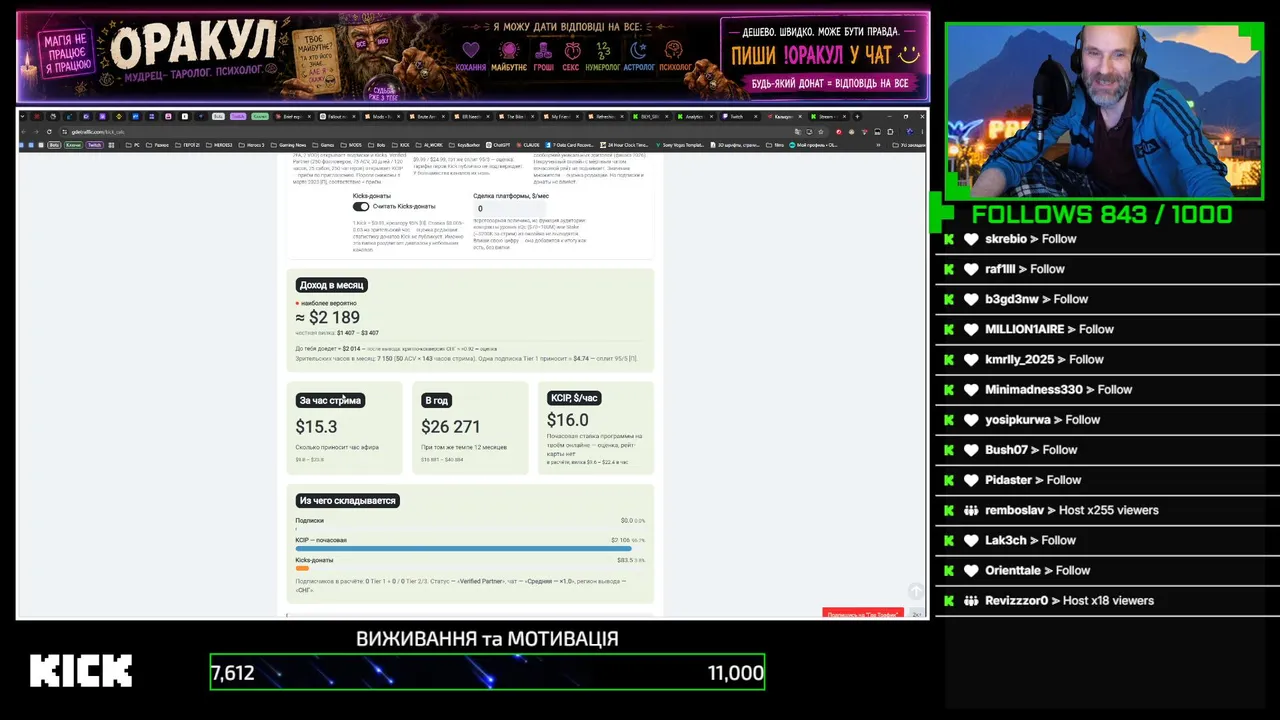
Task: Click the blue 'KCIP — почасовая' progress bar
Action: pos(463,548)
